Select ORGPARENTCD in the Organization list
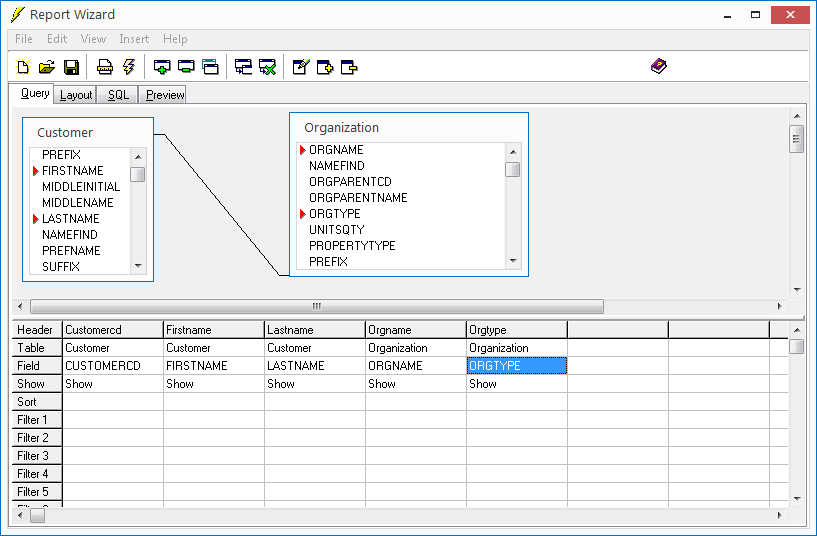The width and height of the screenshot is (817, 536). (350, 182)
